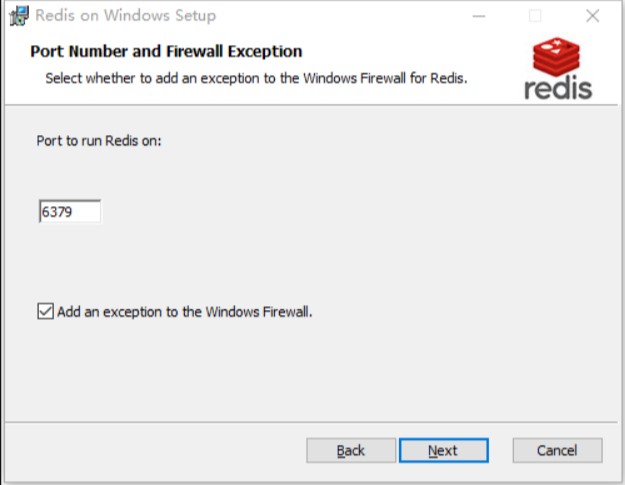Click the red Redis cube logo
The image size is (625, 485).
coord(556,57)
